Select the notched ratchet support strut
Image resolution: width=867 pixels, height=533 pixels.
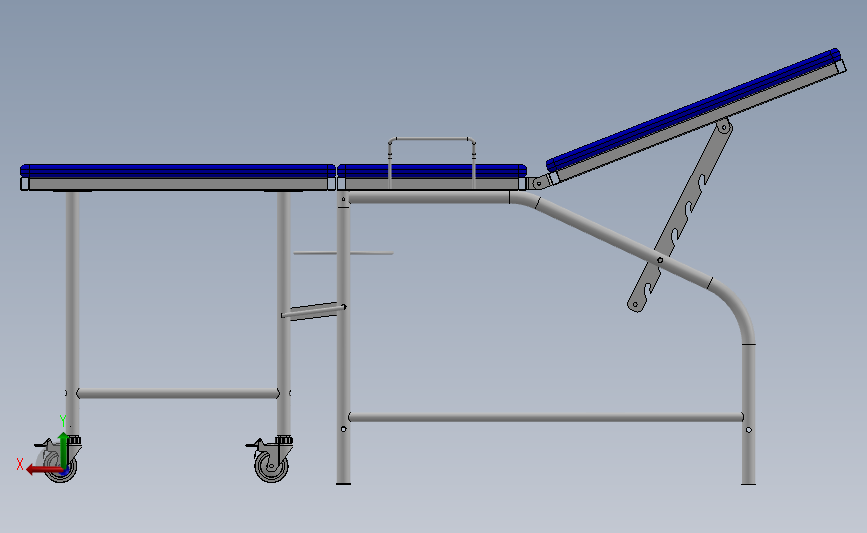pyautogui.click(x=680, y=216)
